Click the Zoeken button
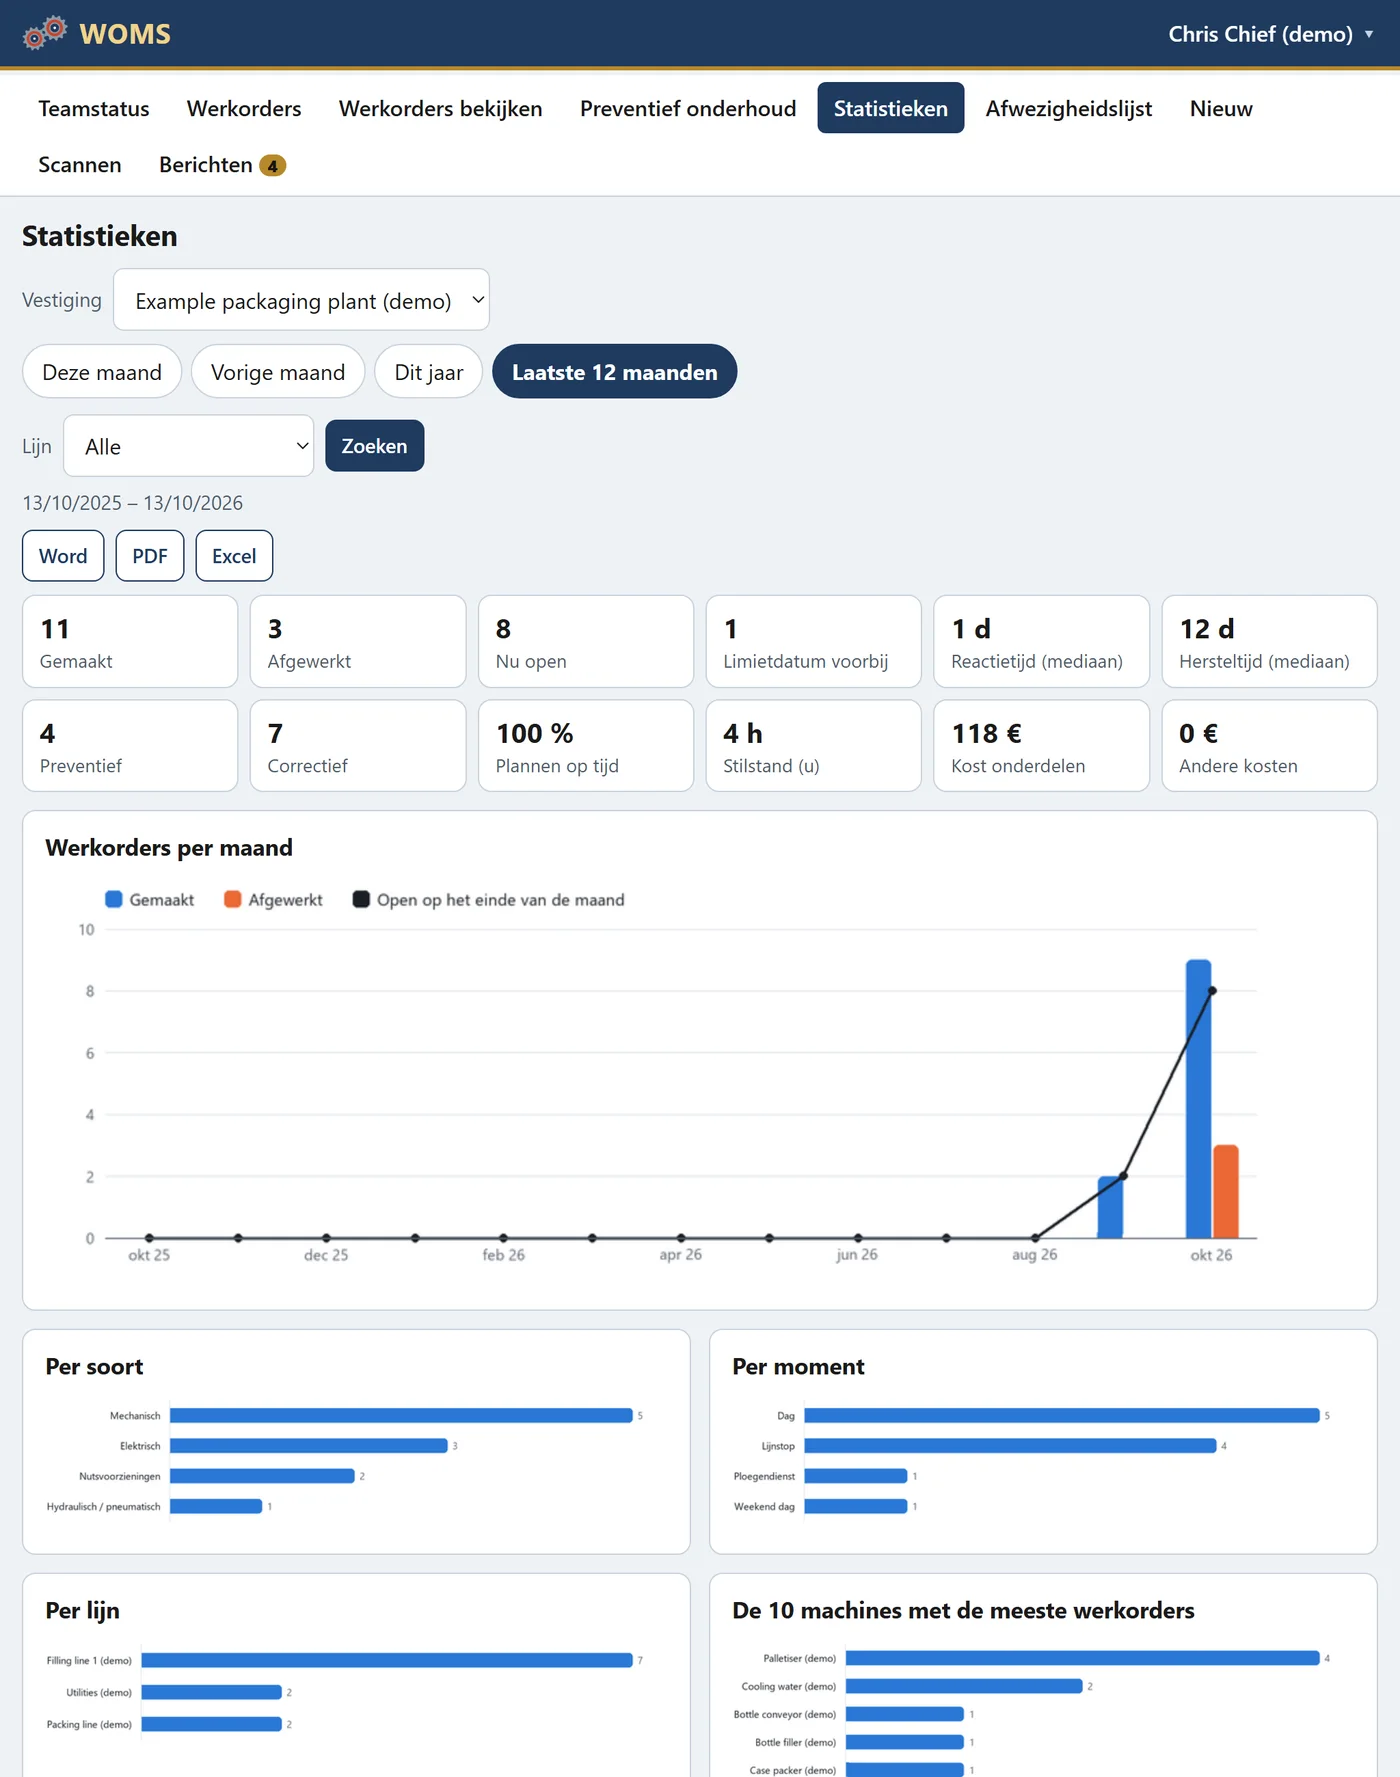The width and height of the screenshot is (1400, 1777). click(375, 446)
